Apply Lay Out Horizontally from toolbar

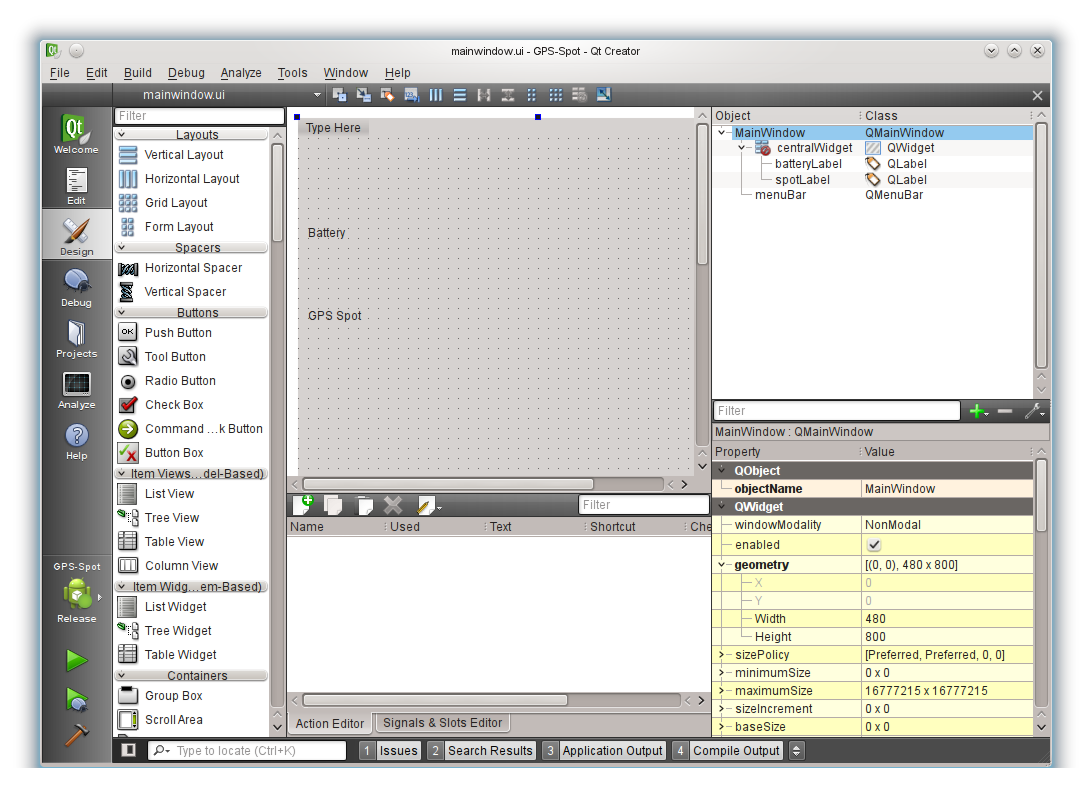point(436,95)
